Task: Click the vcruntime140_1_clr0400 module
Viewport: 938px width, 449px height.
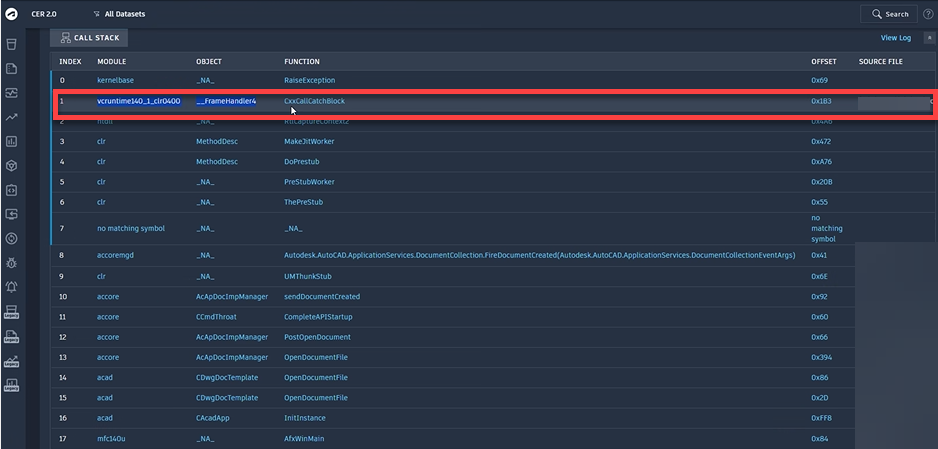Action: pos(139,101)
